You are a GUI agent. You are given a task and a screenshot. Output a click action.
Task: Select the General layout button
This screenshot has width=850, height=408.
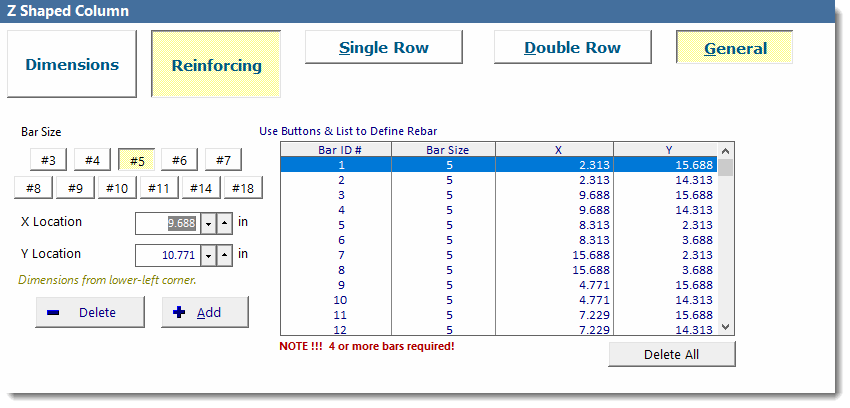pos(735,48)
